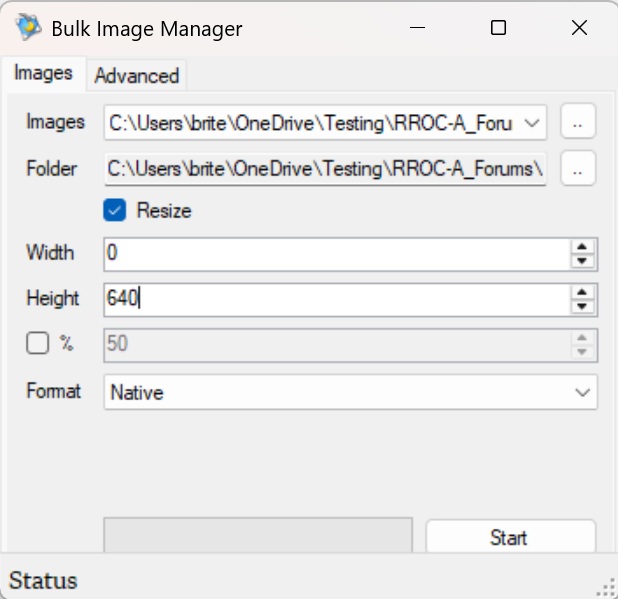
Task: Increase Width using the up arrow
Action: pos(582,246)
